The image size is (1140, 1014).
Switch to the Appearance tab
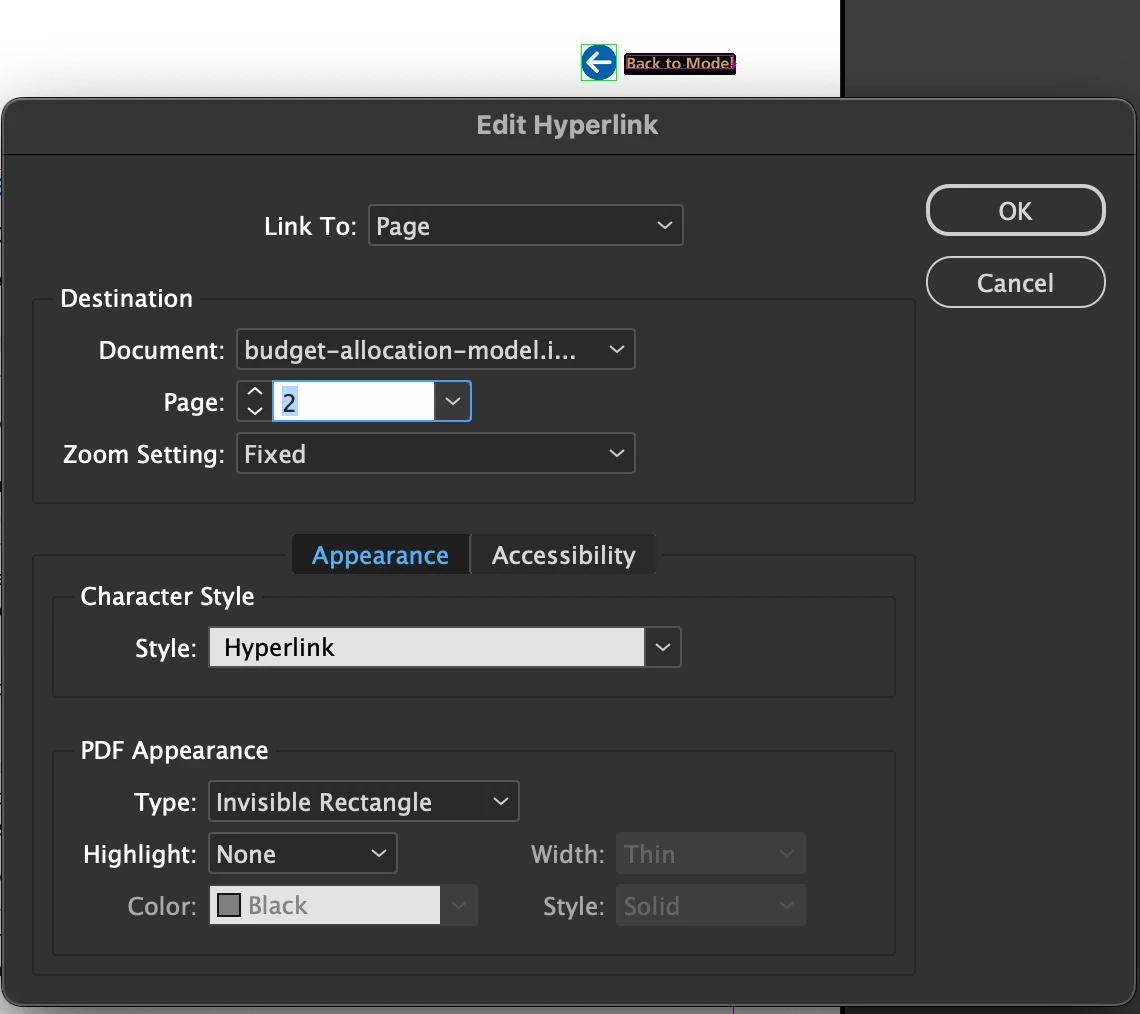click(380, 555)
